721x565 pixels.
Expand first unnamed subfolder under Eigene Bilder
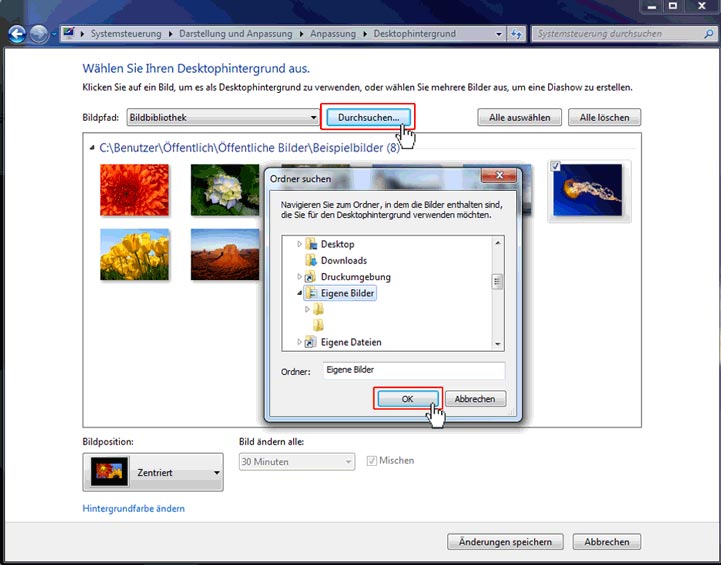pos(307,309)
